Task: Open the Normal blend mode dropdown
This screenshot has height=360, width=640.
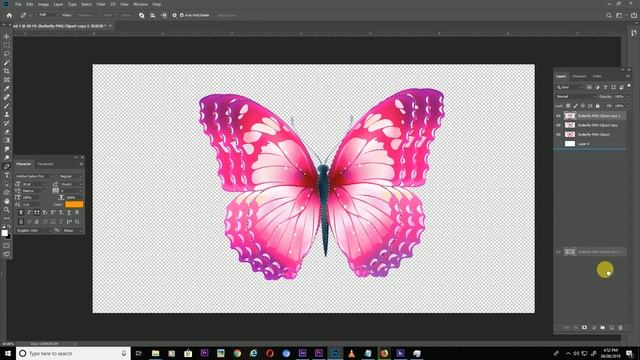Action: (576, 97)
